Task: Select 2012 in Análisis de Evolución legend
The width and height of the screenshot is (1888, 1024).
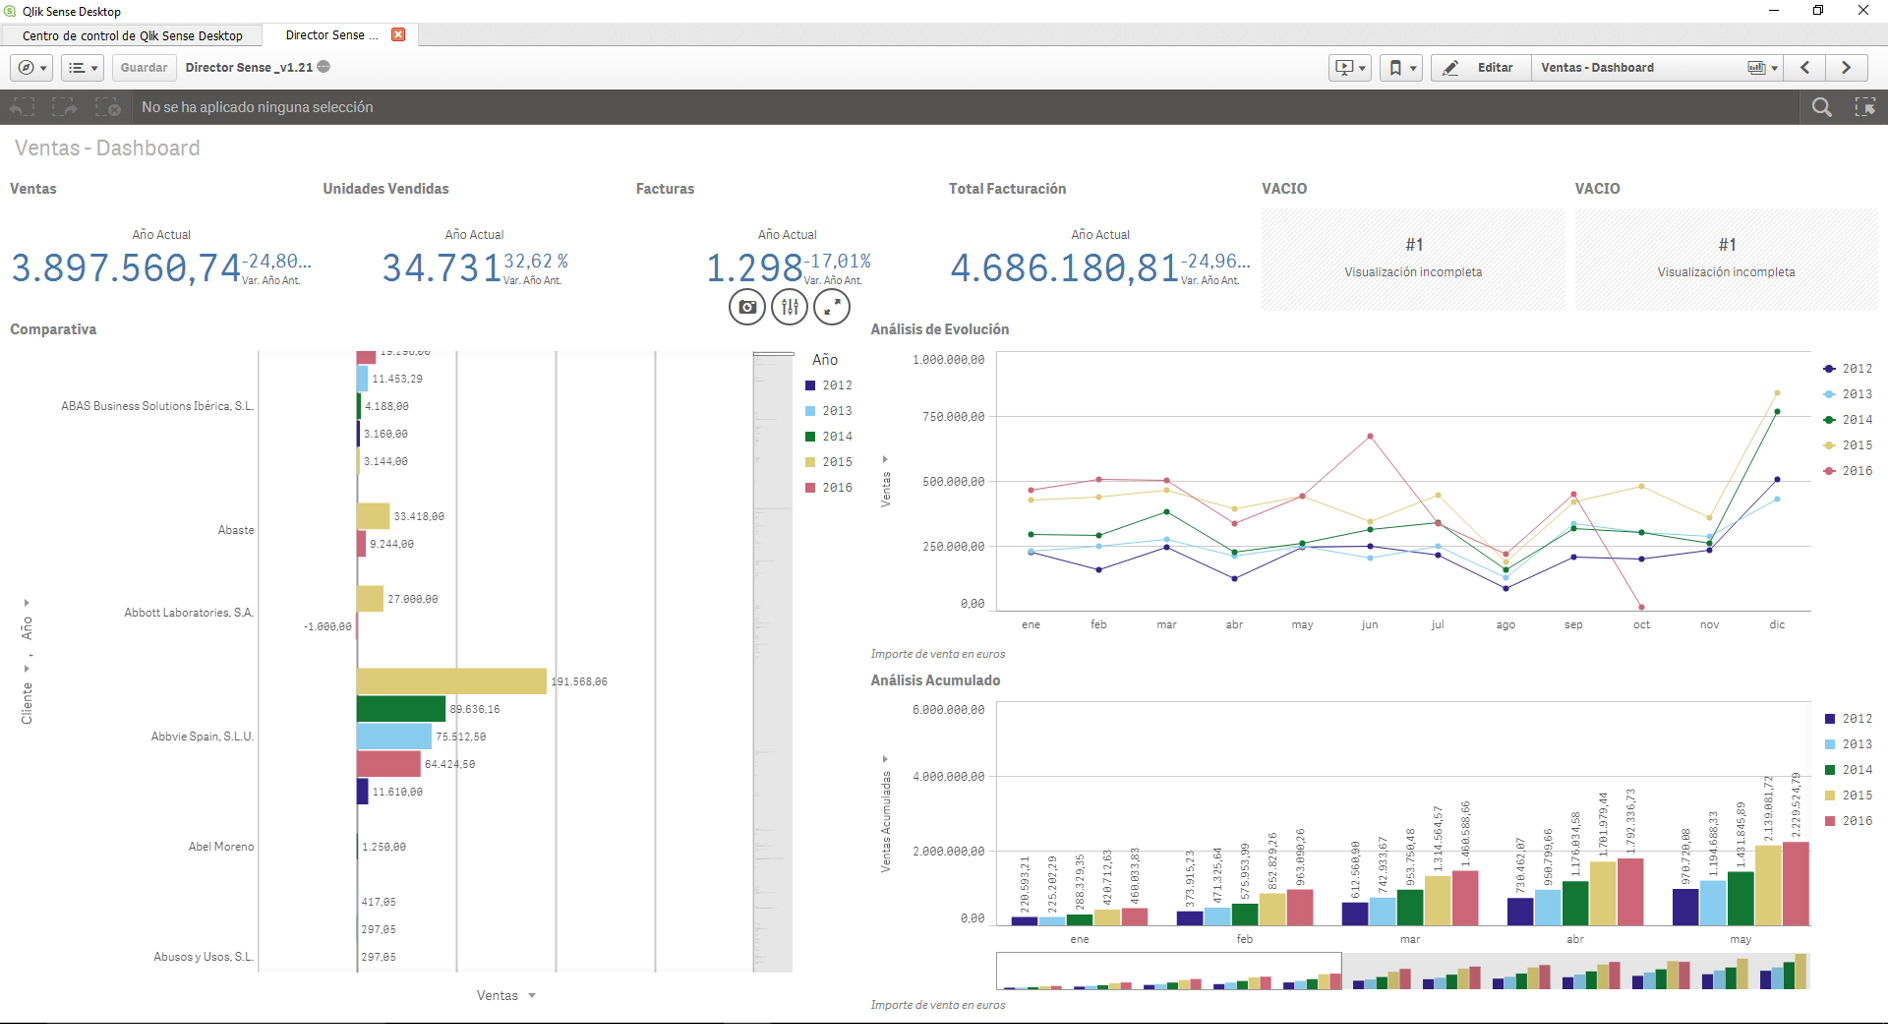Action: [x=1848, y=369]
